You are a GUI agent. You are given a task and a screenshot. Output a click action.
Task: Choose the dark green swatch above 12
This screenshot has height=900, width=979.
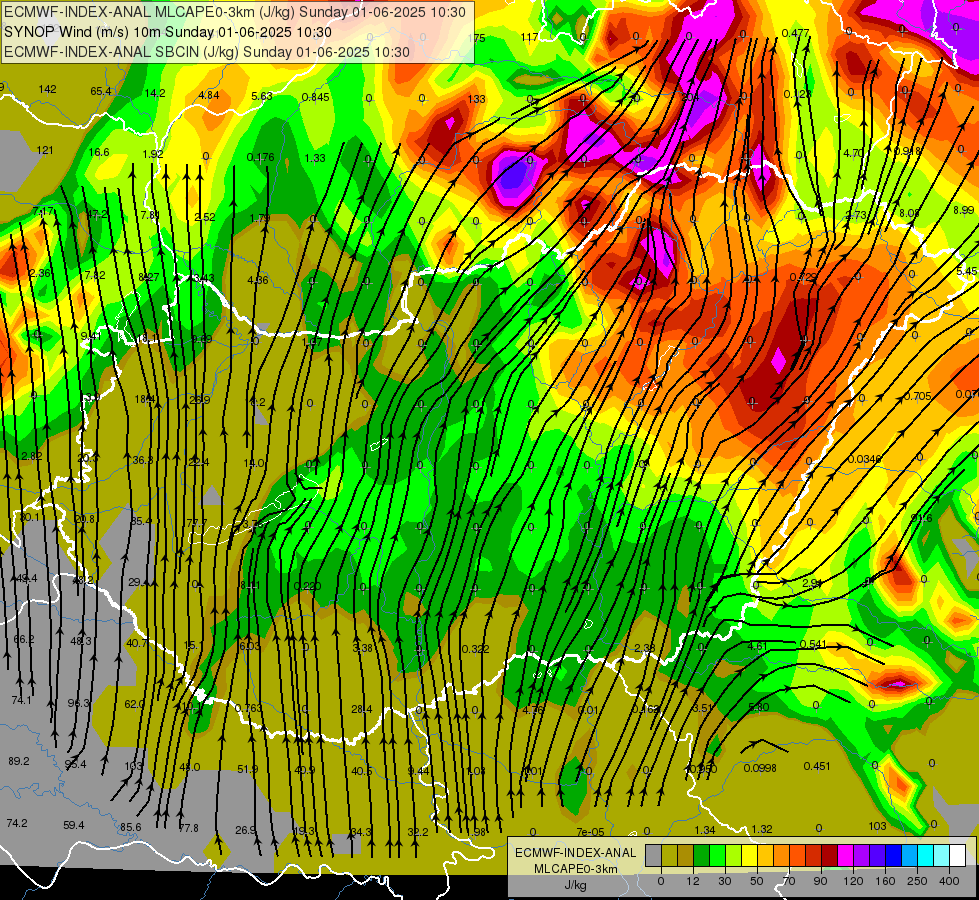[x=702, y=855]
